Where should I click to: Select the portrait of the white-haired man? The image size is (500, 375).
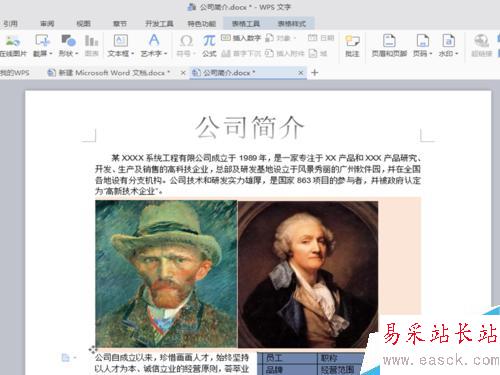[308, 274]
